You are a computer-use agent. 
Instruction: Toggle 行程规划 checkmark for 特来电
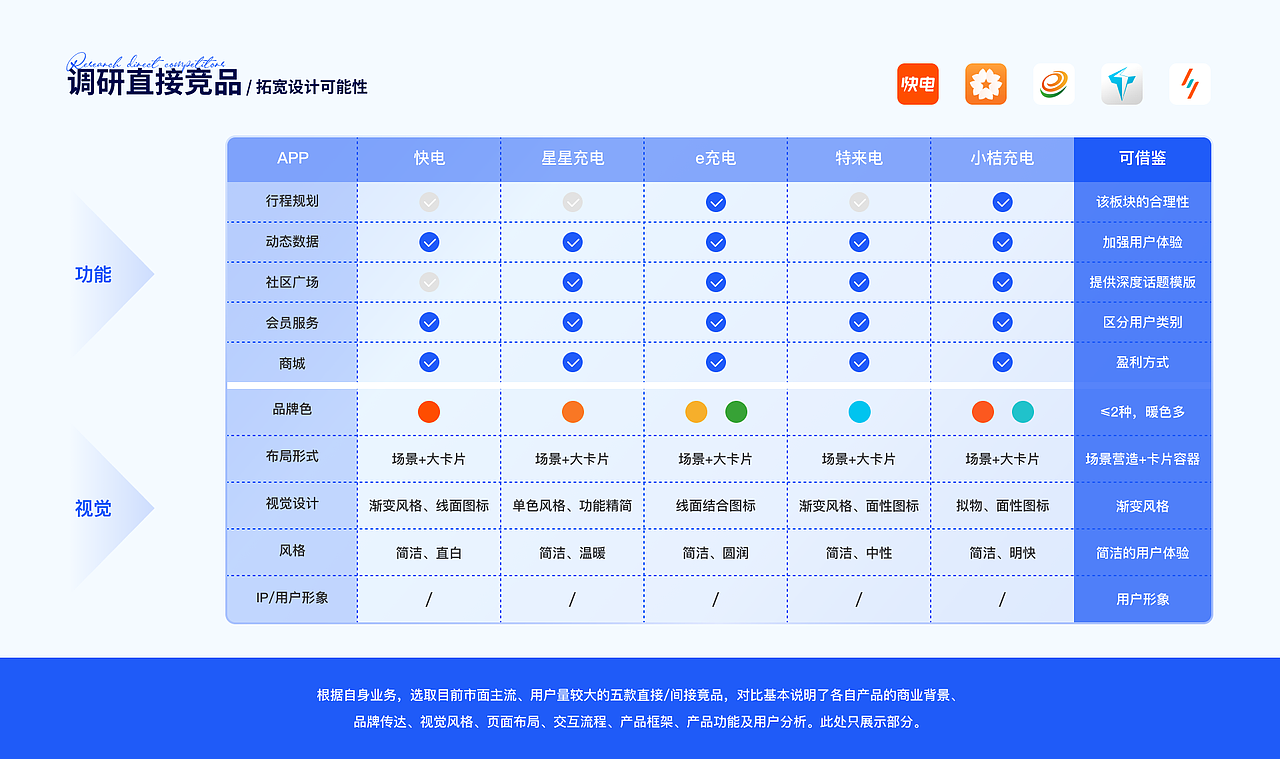(859, 202)
